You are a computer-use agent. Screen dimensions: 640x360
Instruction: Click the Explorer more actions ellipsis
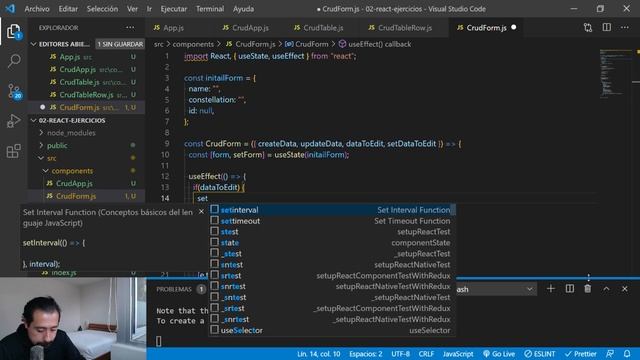point(130,28)
